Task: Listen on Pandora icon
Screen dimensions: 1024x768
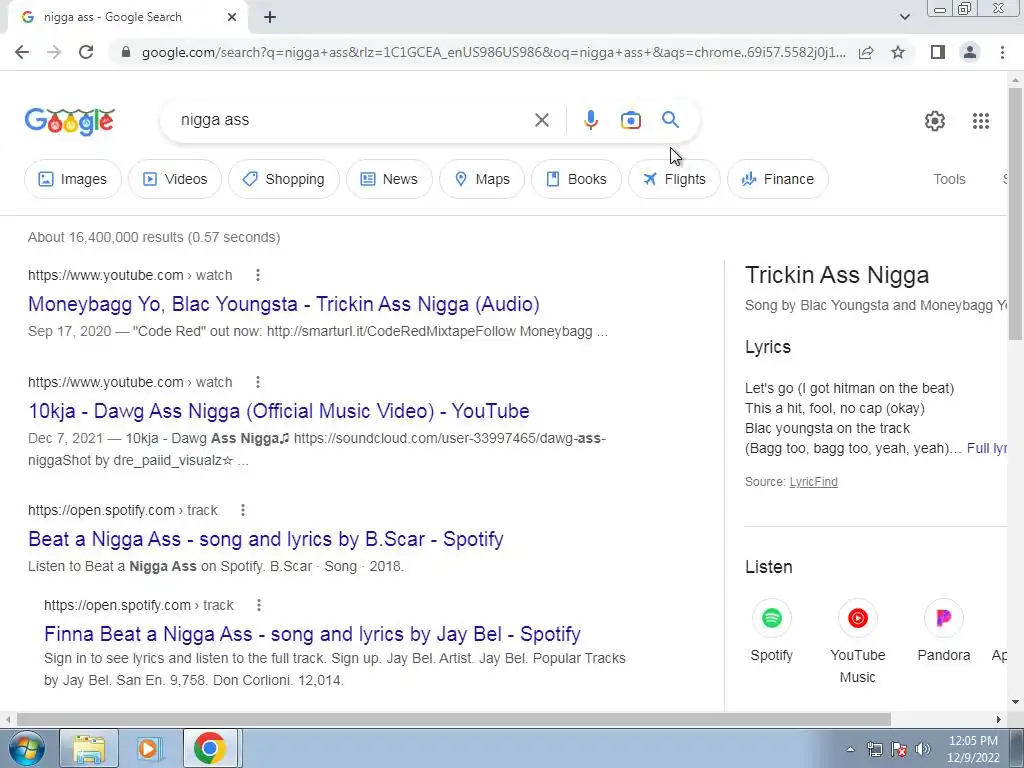Action: tap(944, 618)
